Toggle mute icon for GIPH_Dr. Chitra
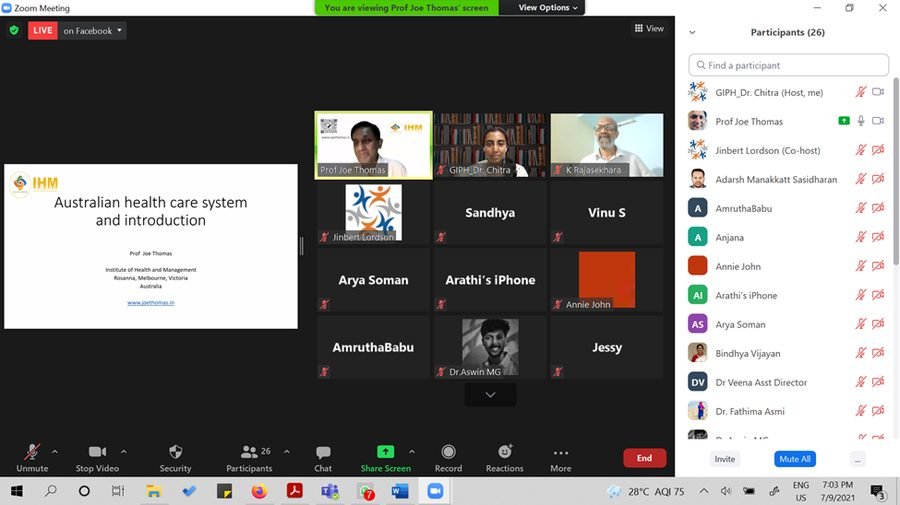Screen dimensions: 900x505 [860, 92]
